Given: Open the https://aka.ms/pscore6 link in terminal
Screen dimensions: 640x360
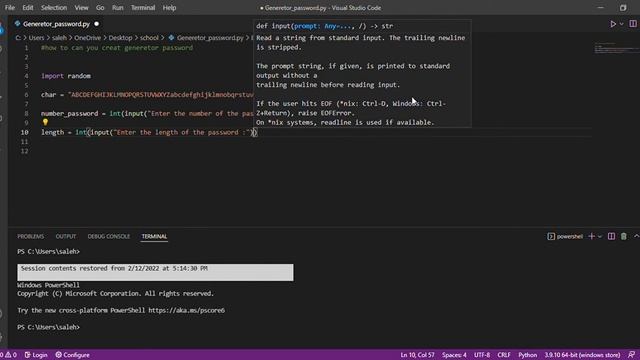Looking at the screenshot, I should click(x=187, y=310).
